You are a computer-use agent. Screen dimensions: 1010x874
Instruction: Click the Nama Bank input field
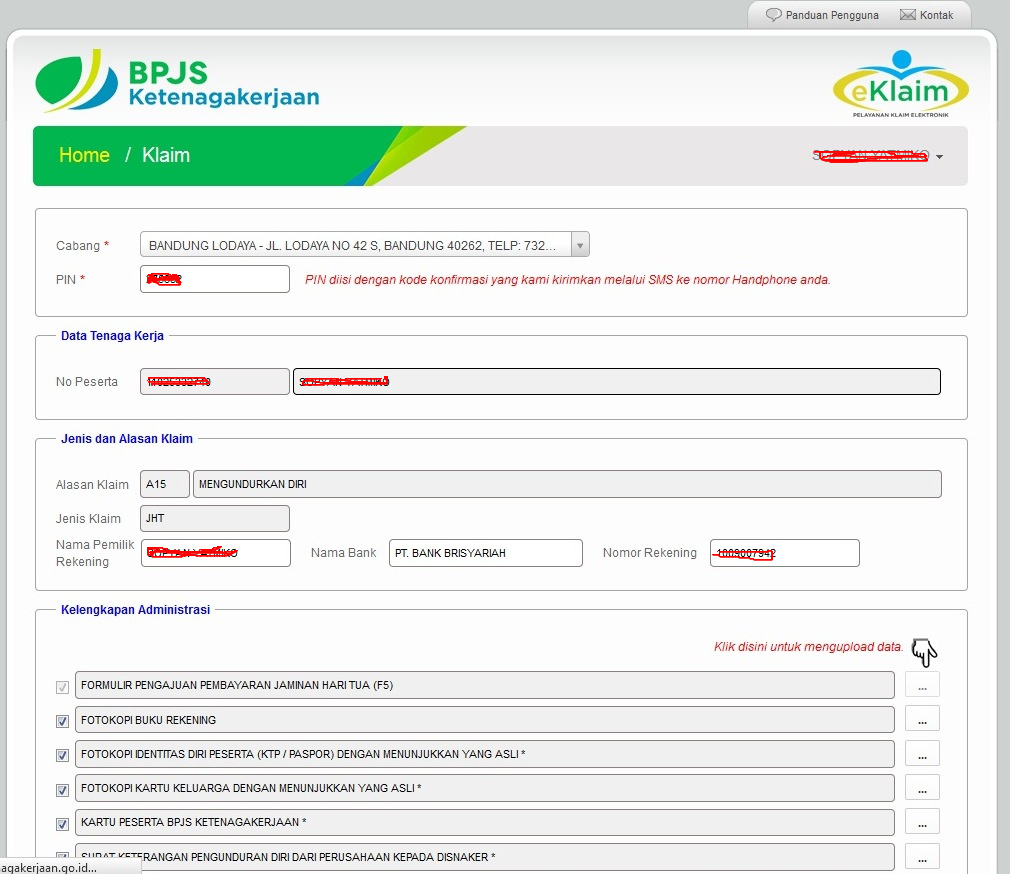pyautogui.click(x=486, y=553)
